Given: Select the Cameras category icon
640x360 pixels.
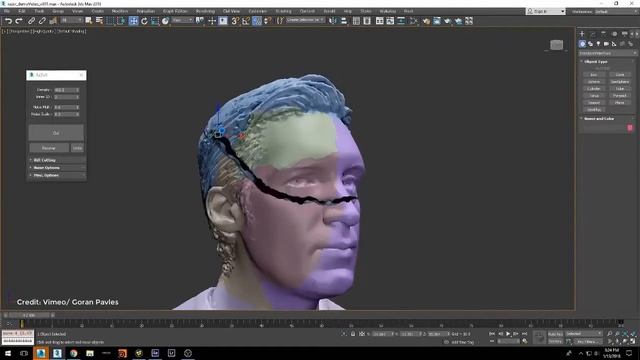Looking at the screenshot, I should point(607,44).
